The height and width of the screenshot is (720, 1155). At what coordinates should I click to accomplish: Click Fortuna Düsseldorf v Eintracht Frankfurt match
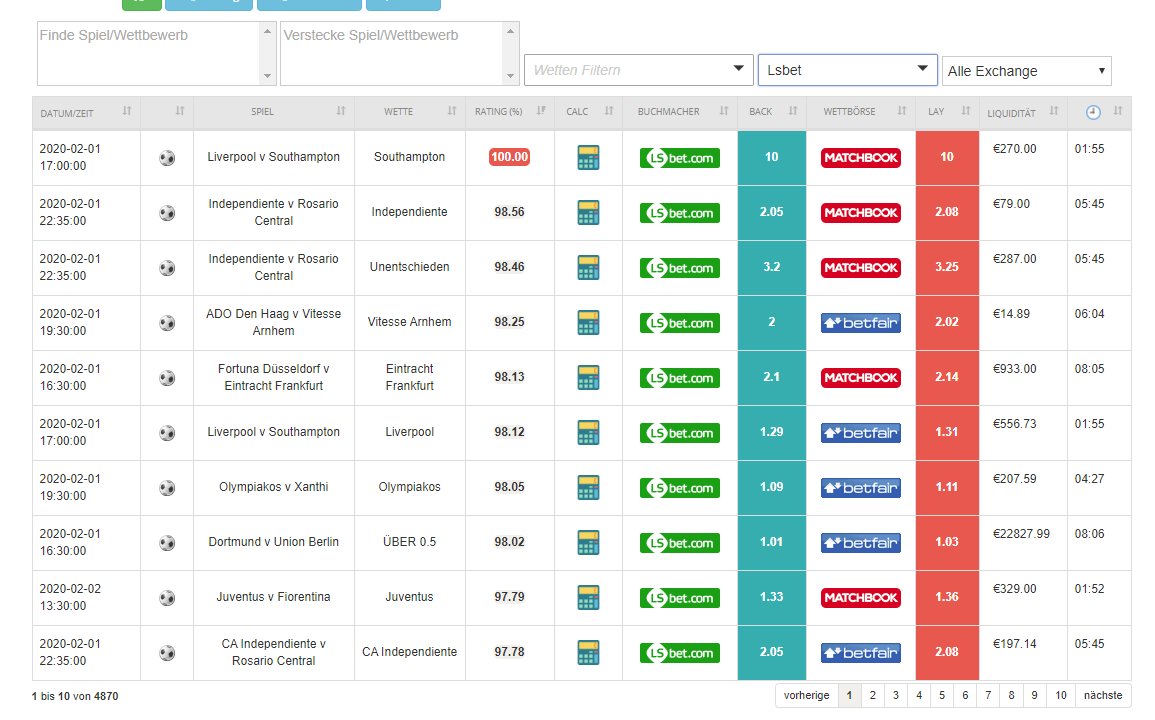[273, 377]
